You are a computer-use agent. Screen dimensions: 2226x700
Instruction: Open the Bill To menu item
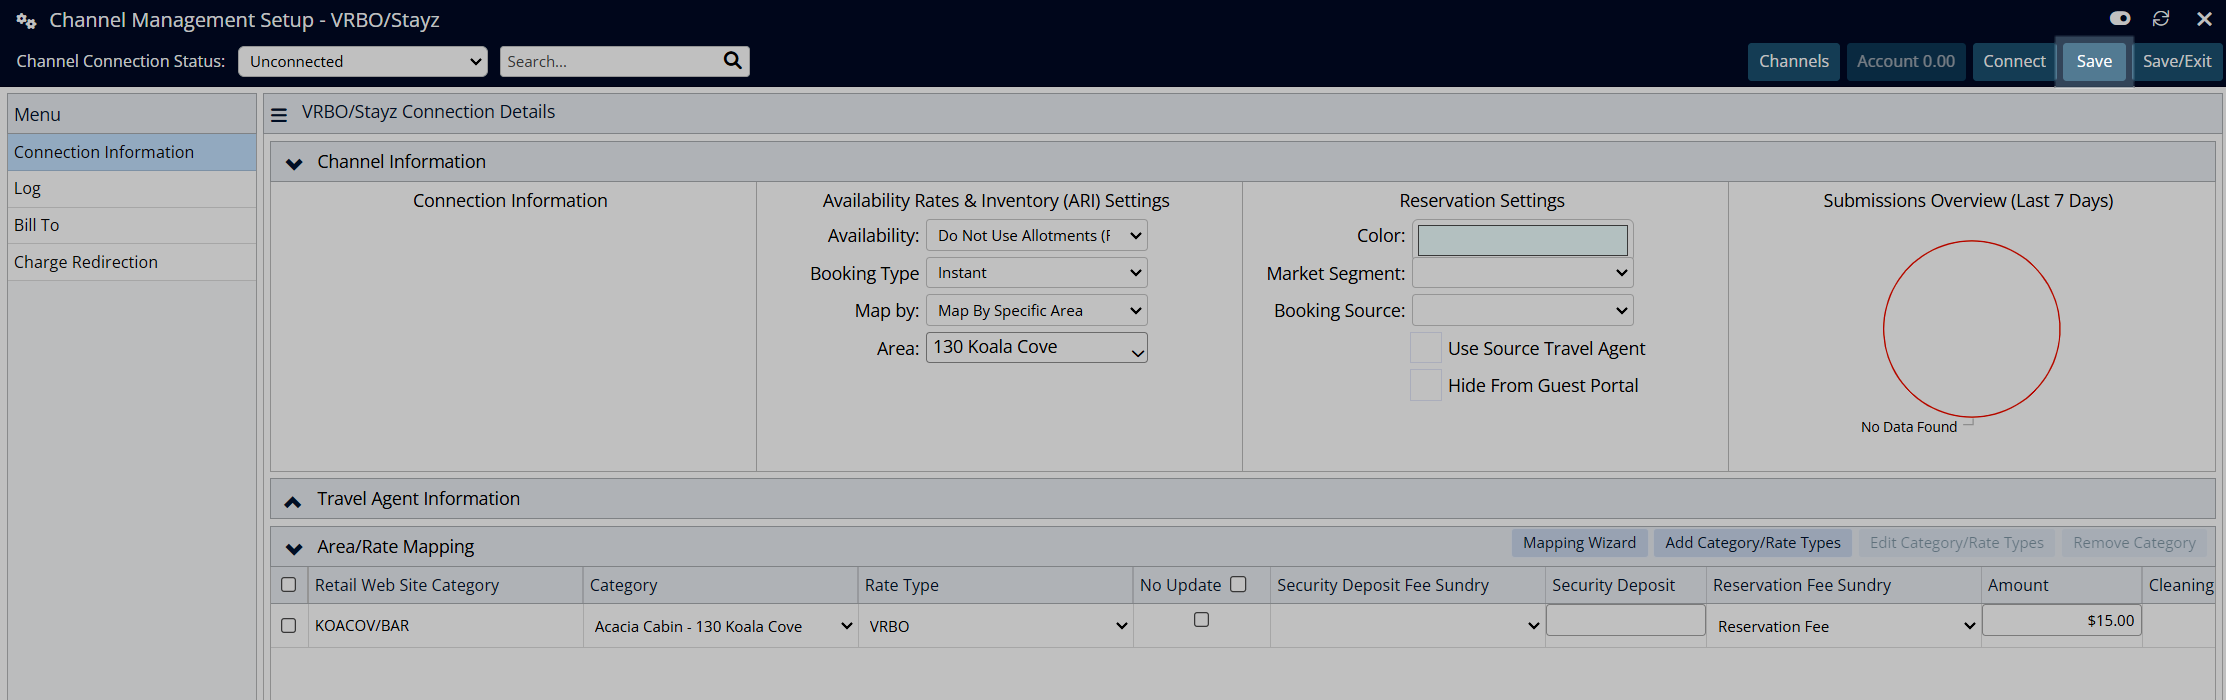pos(132,225)
